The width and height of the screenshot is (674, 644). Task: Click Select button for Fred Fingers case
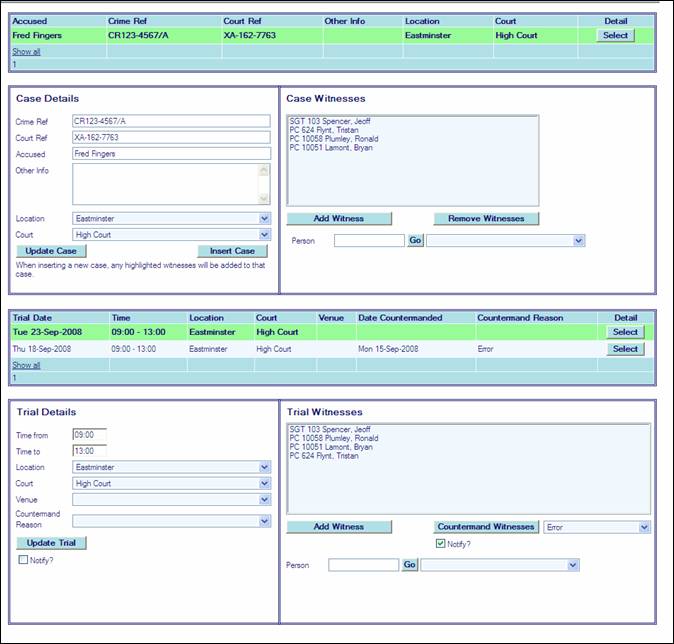(615, 35)
